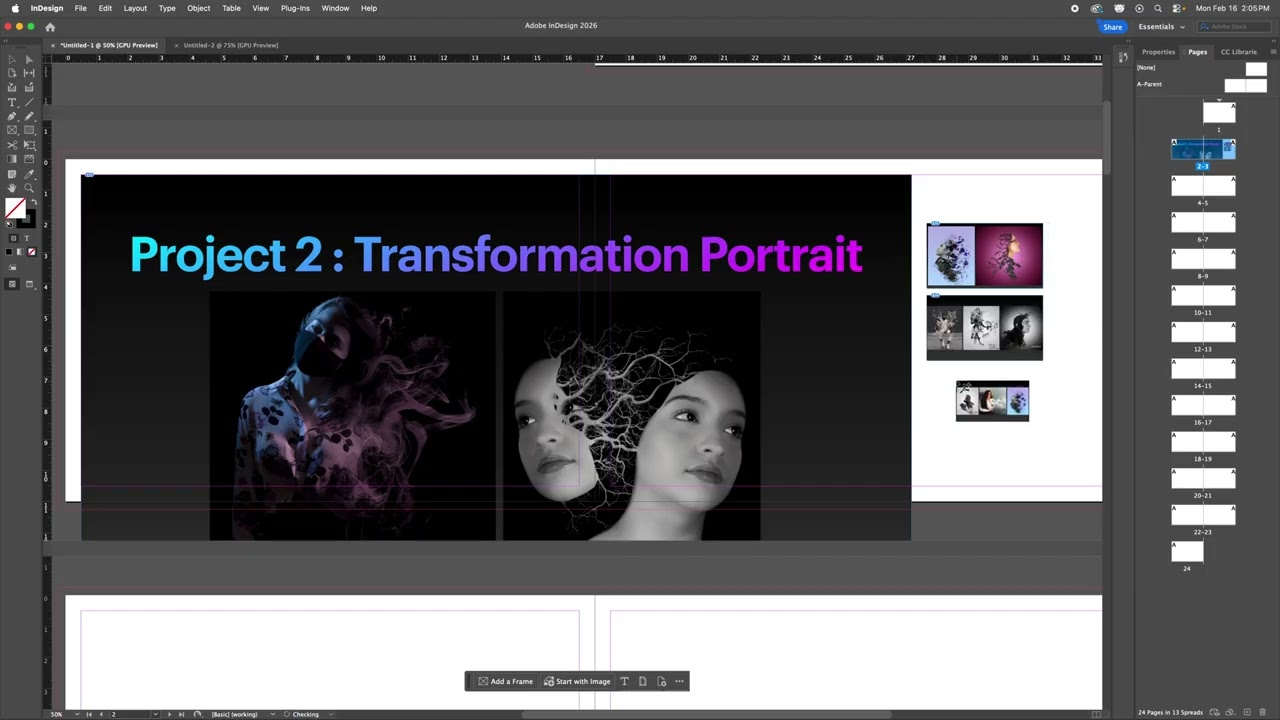1280x720 pixels.
Task: Switch to CC Libraries tab
Action: (x=1238, y=52)
